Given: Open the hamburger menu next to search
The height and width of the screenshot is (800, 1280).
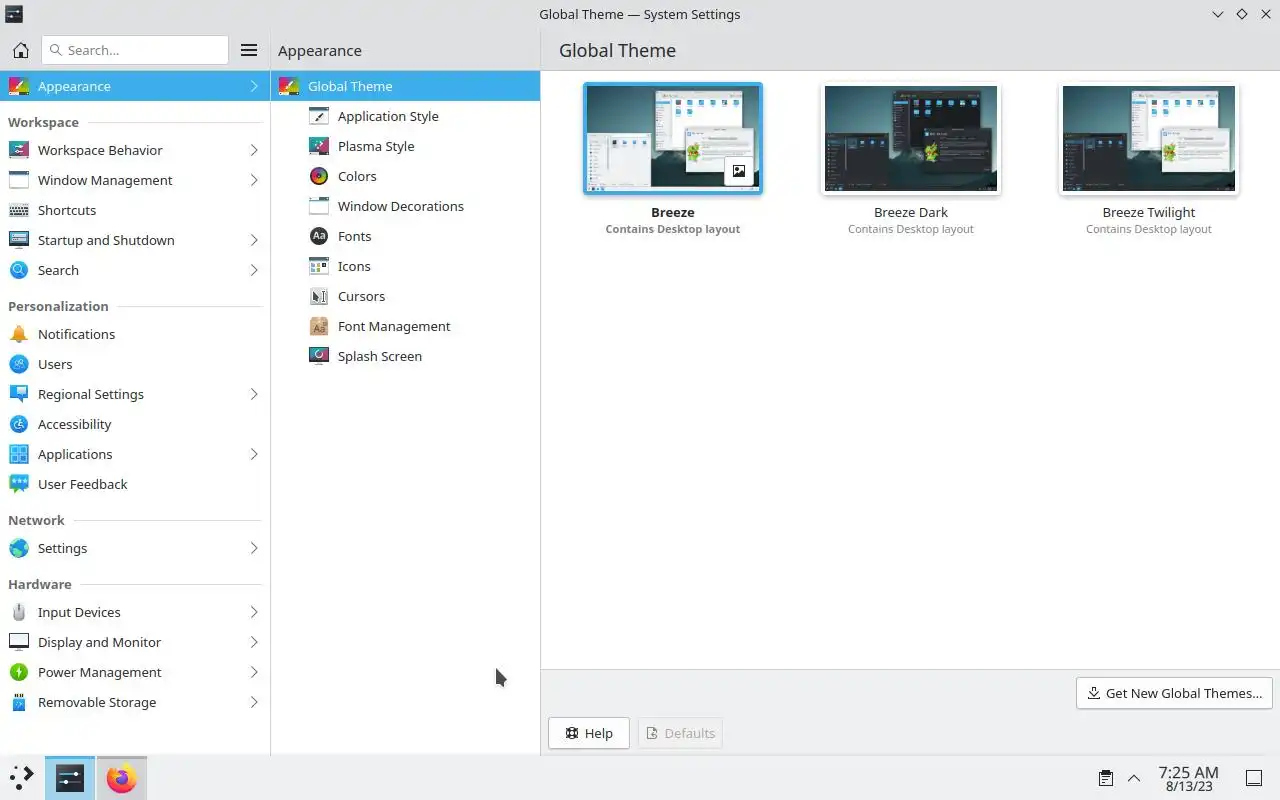Looking at the screenshot, I should [x=249, y=50].
